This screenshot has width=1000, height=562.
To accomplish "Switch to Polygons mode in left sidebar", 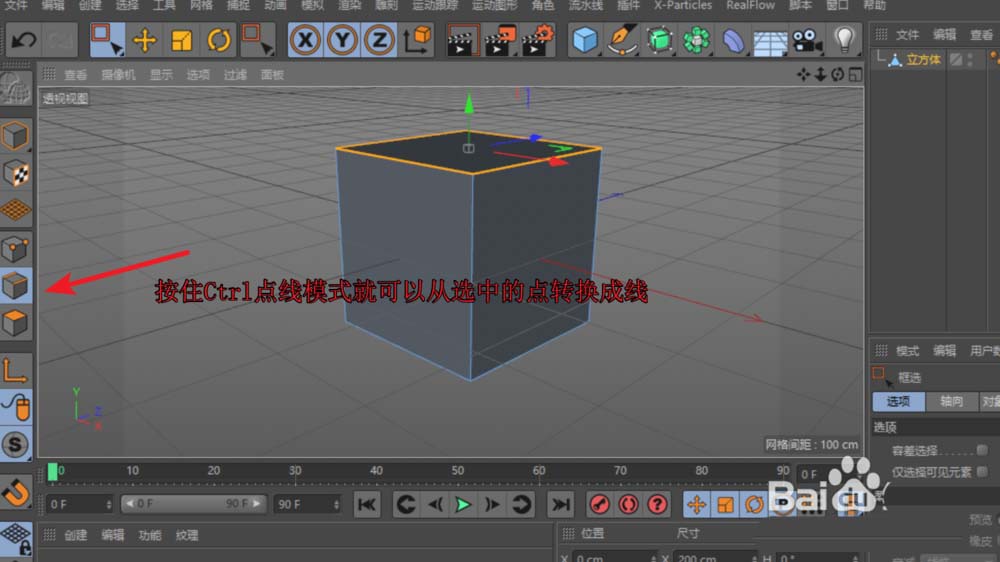I will coord(16,324).
